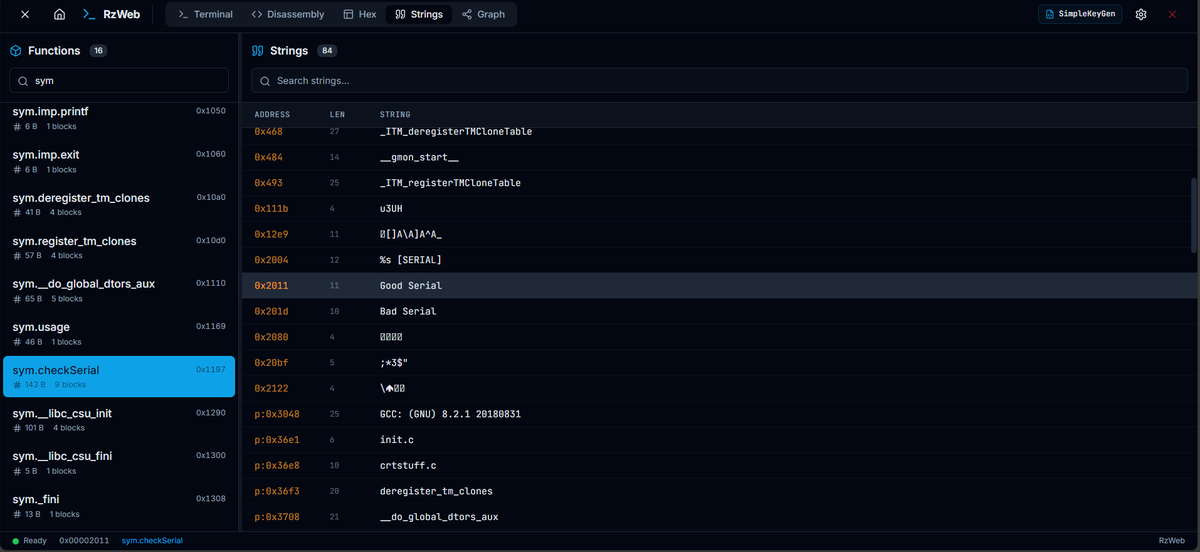Click status bar address 0x00002011
The width and height of the screenshot is (1200, 552).
(x=84, y=541)
